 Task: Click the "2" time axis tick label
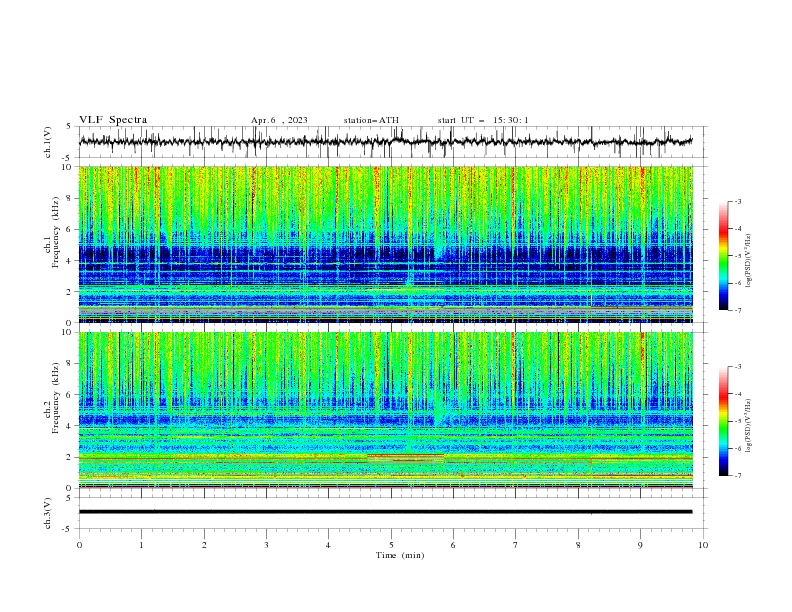[x=204, y=545]
